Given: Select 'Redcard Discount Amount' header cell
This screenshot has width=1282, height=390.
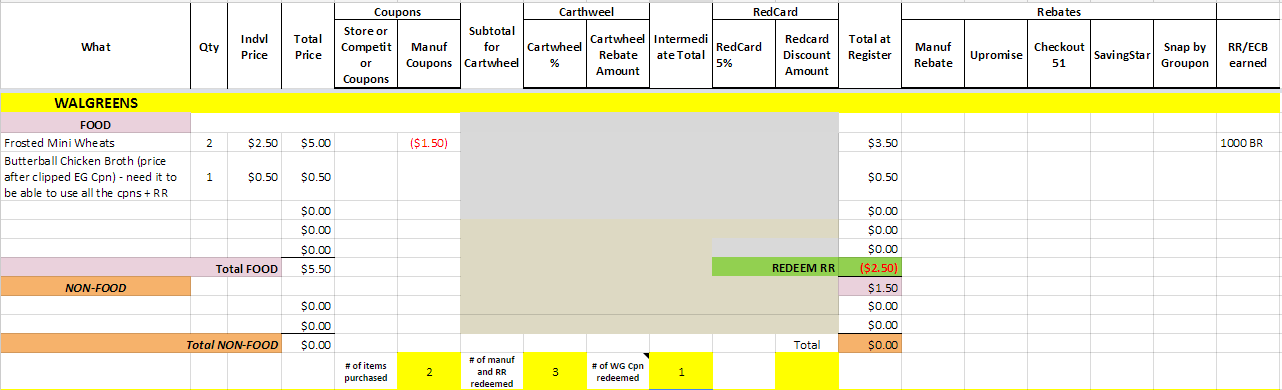Looking at the screenshot, I should click(x=807, y=55).
